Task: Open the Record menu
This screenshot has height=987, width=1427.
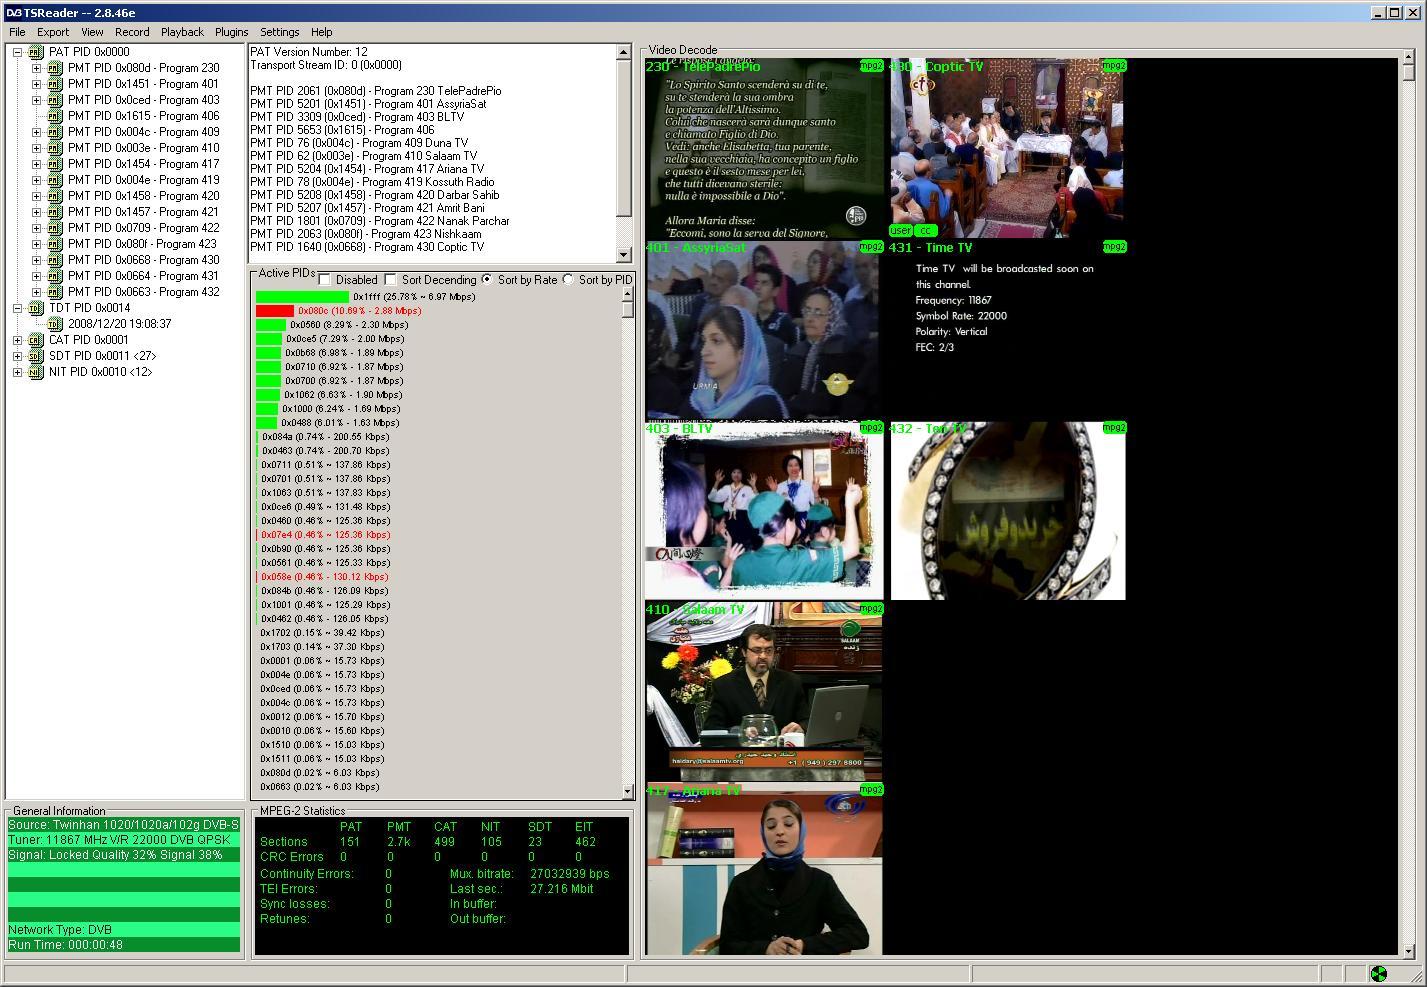Action: [132, 32]
